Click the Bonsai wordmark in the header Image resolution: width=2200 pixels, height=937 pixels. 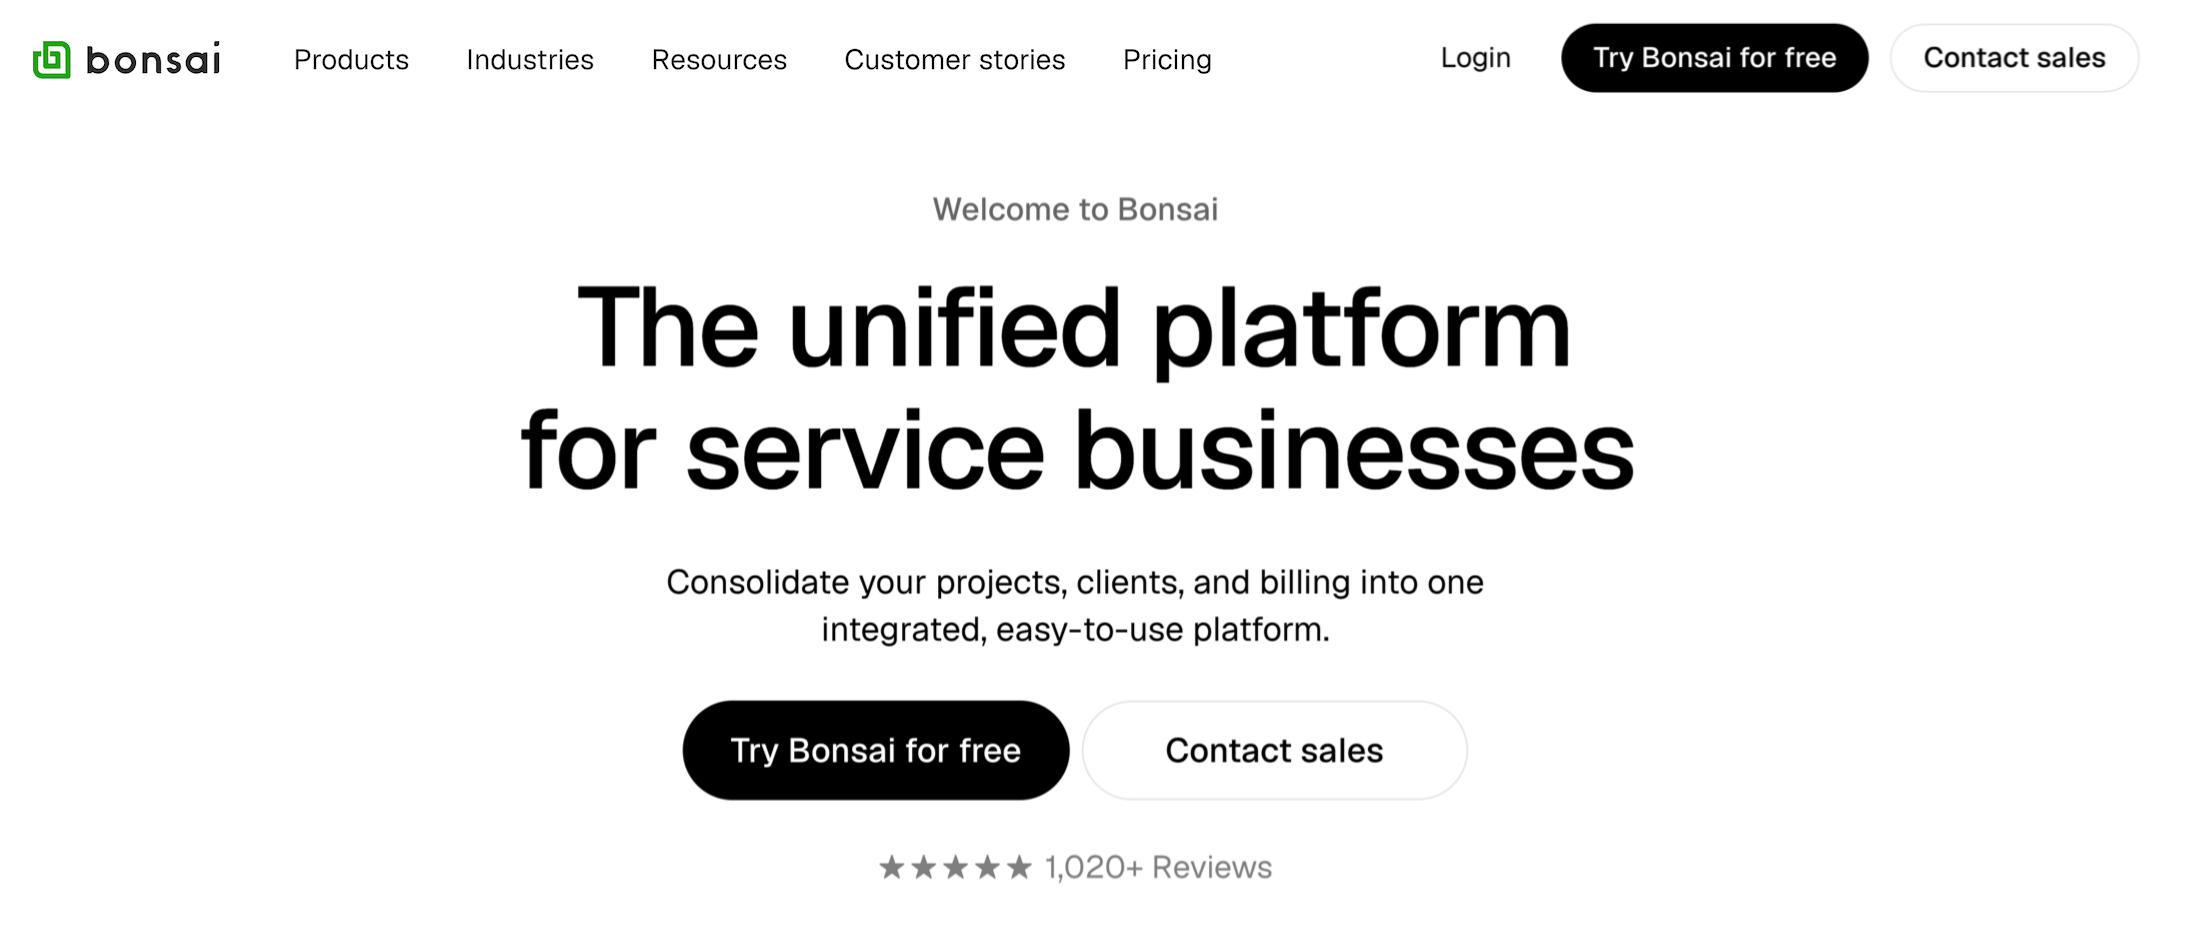pos(155,60)
